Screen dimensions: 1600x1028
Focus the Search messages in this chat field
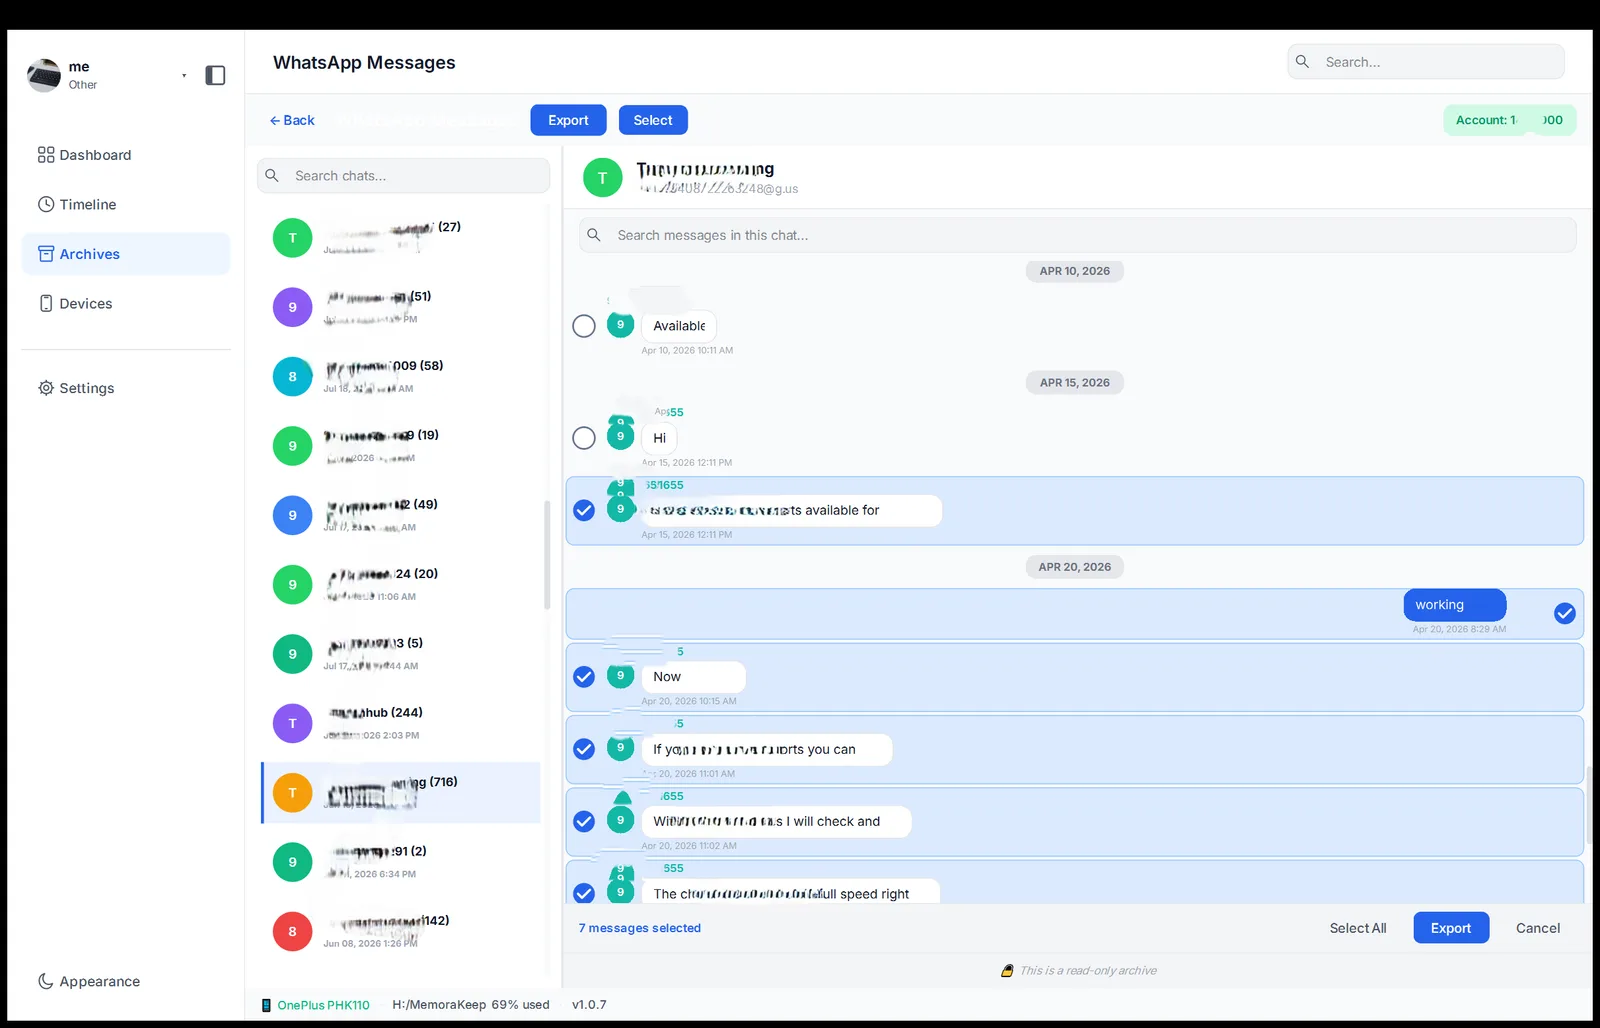click(x=1078, y=235)
